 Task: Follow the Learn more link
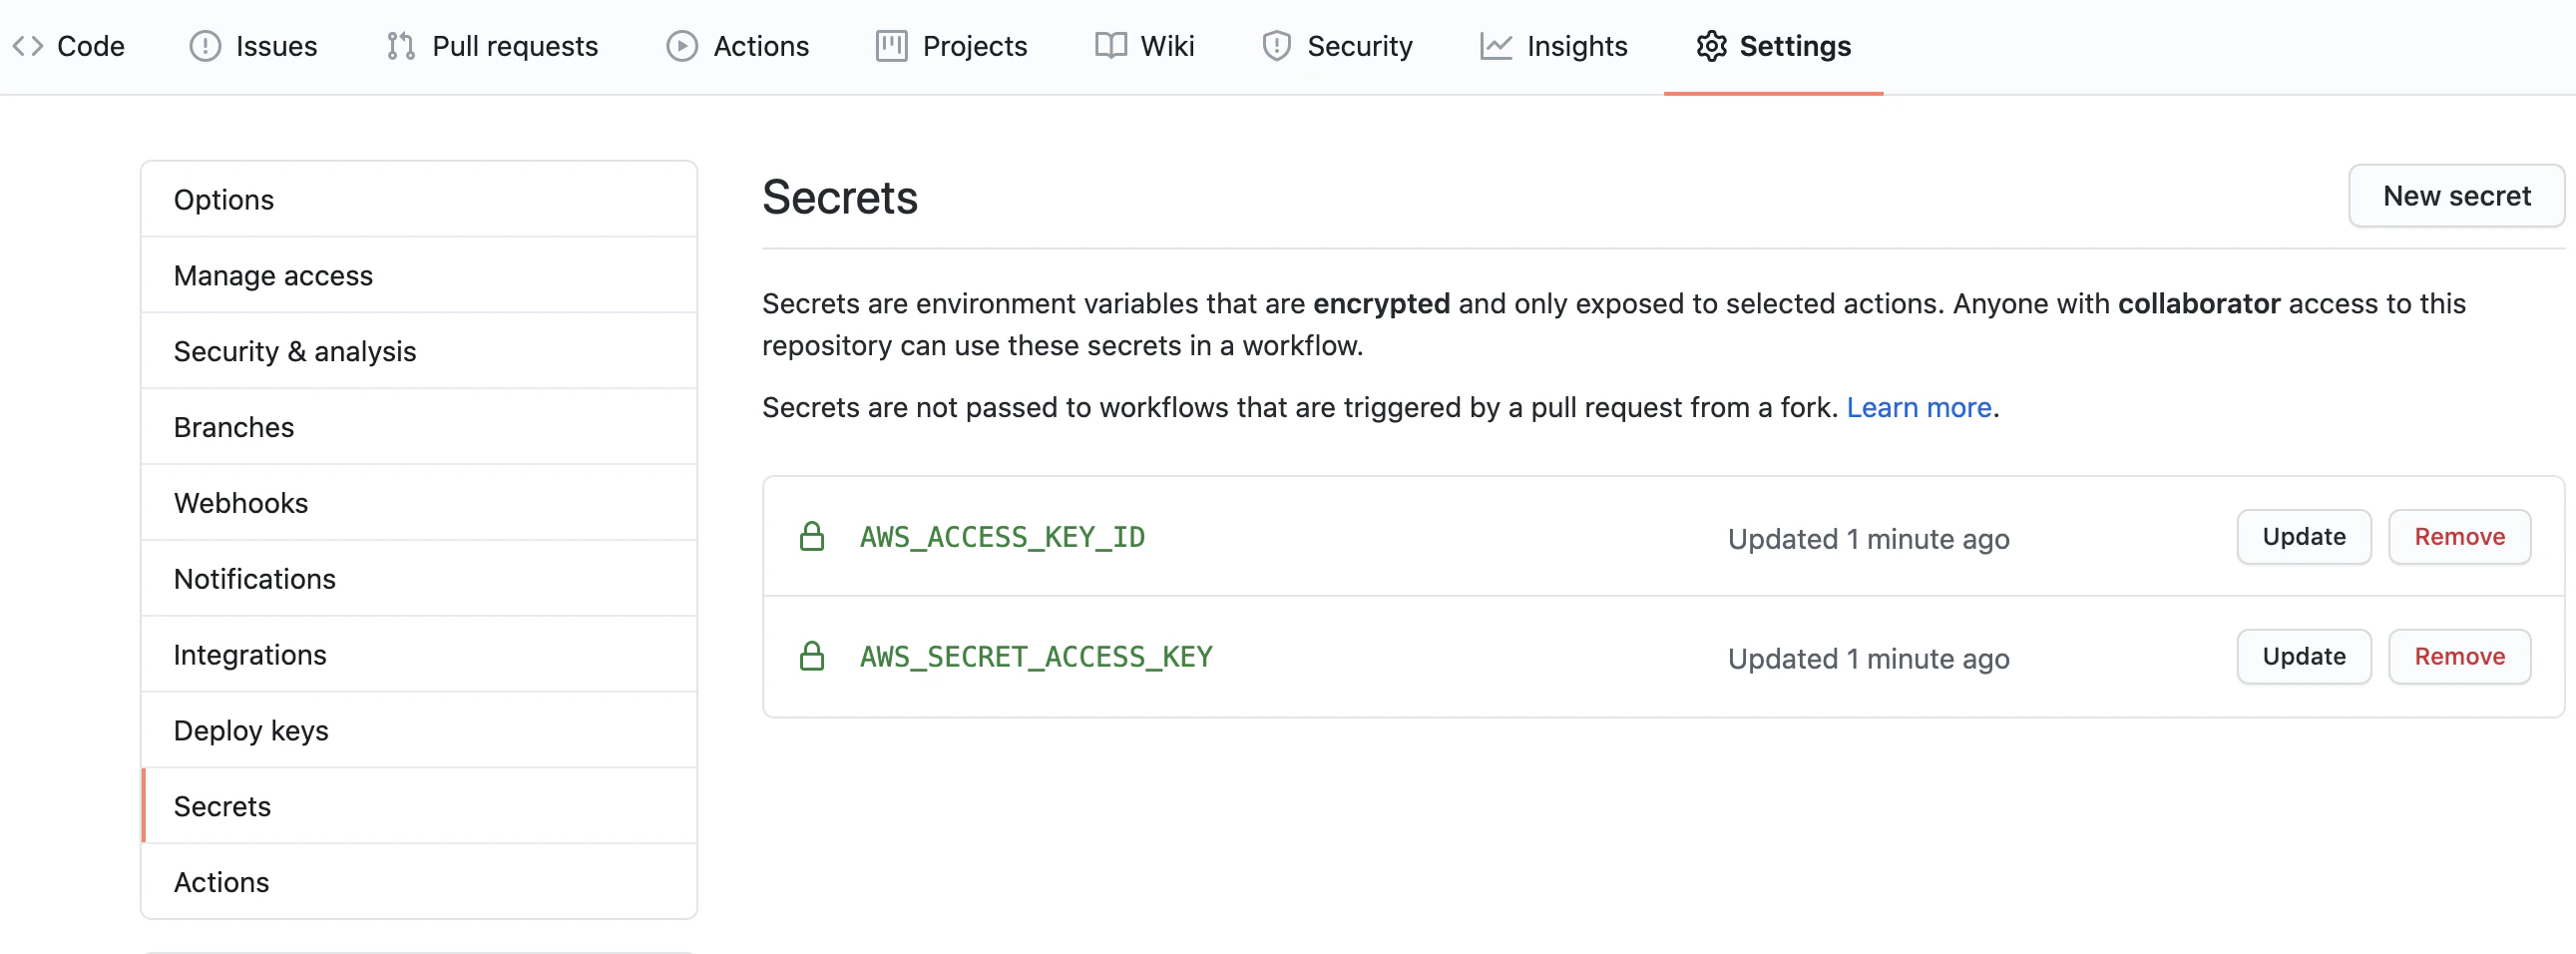(x=1918, y=407)
